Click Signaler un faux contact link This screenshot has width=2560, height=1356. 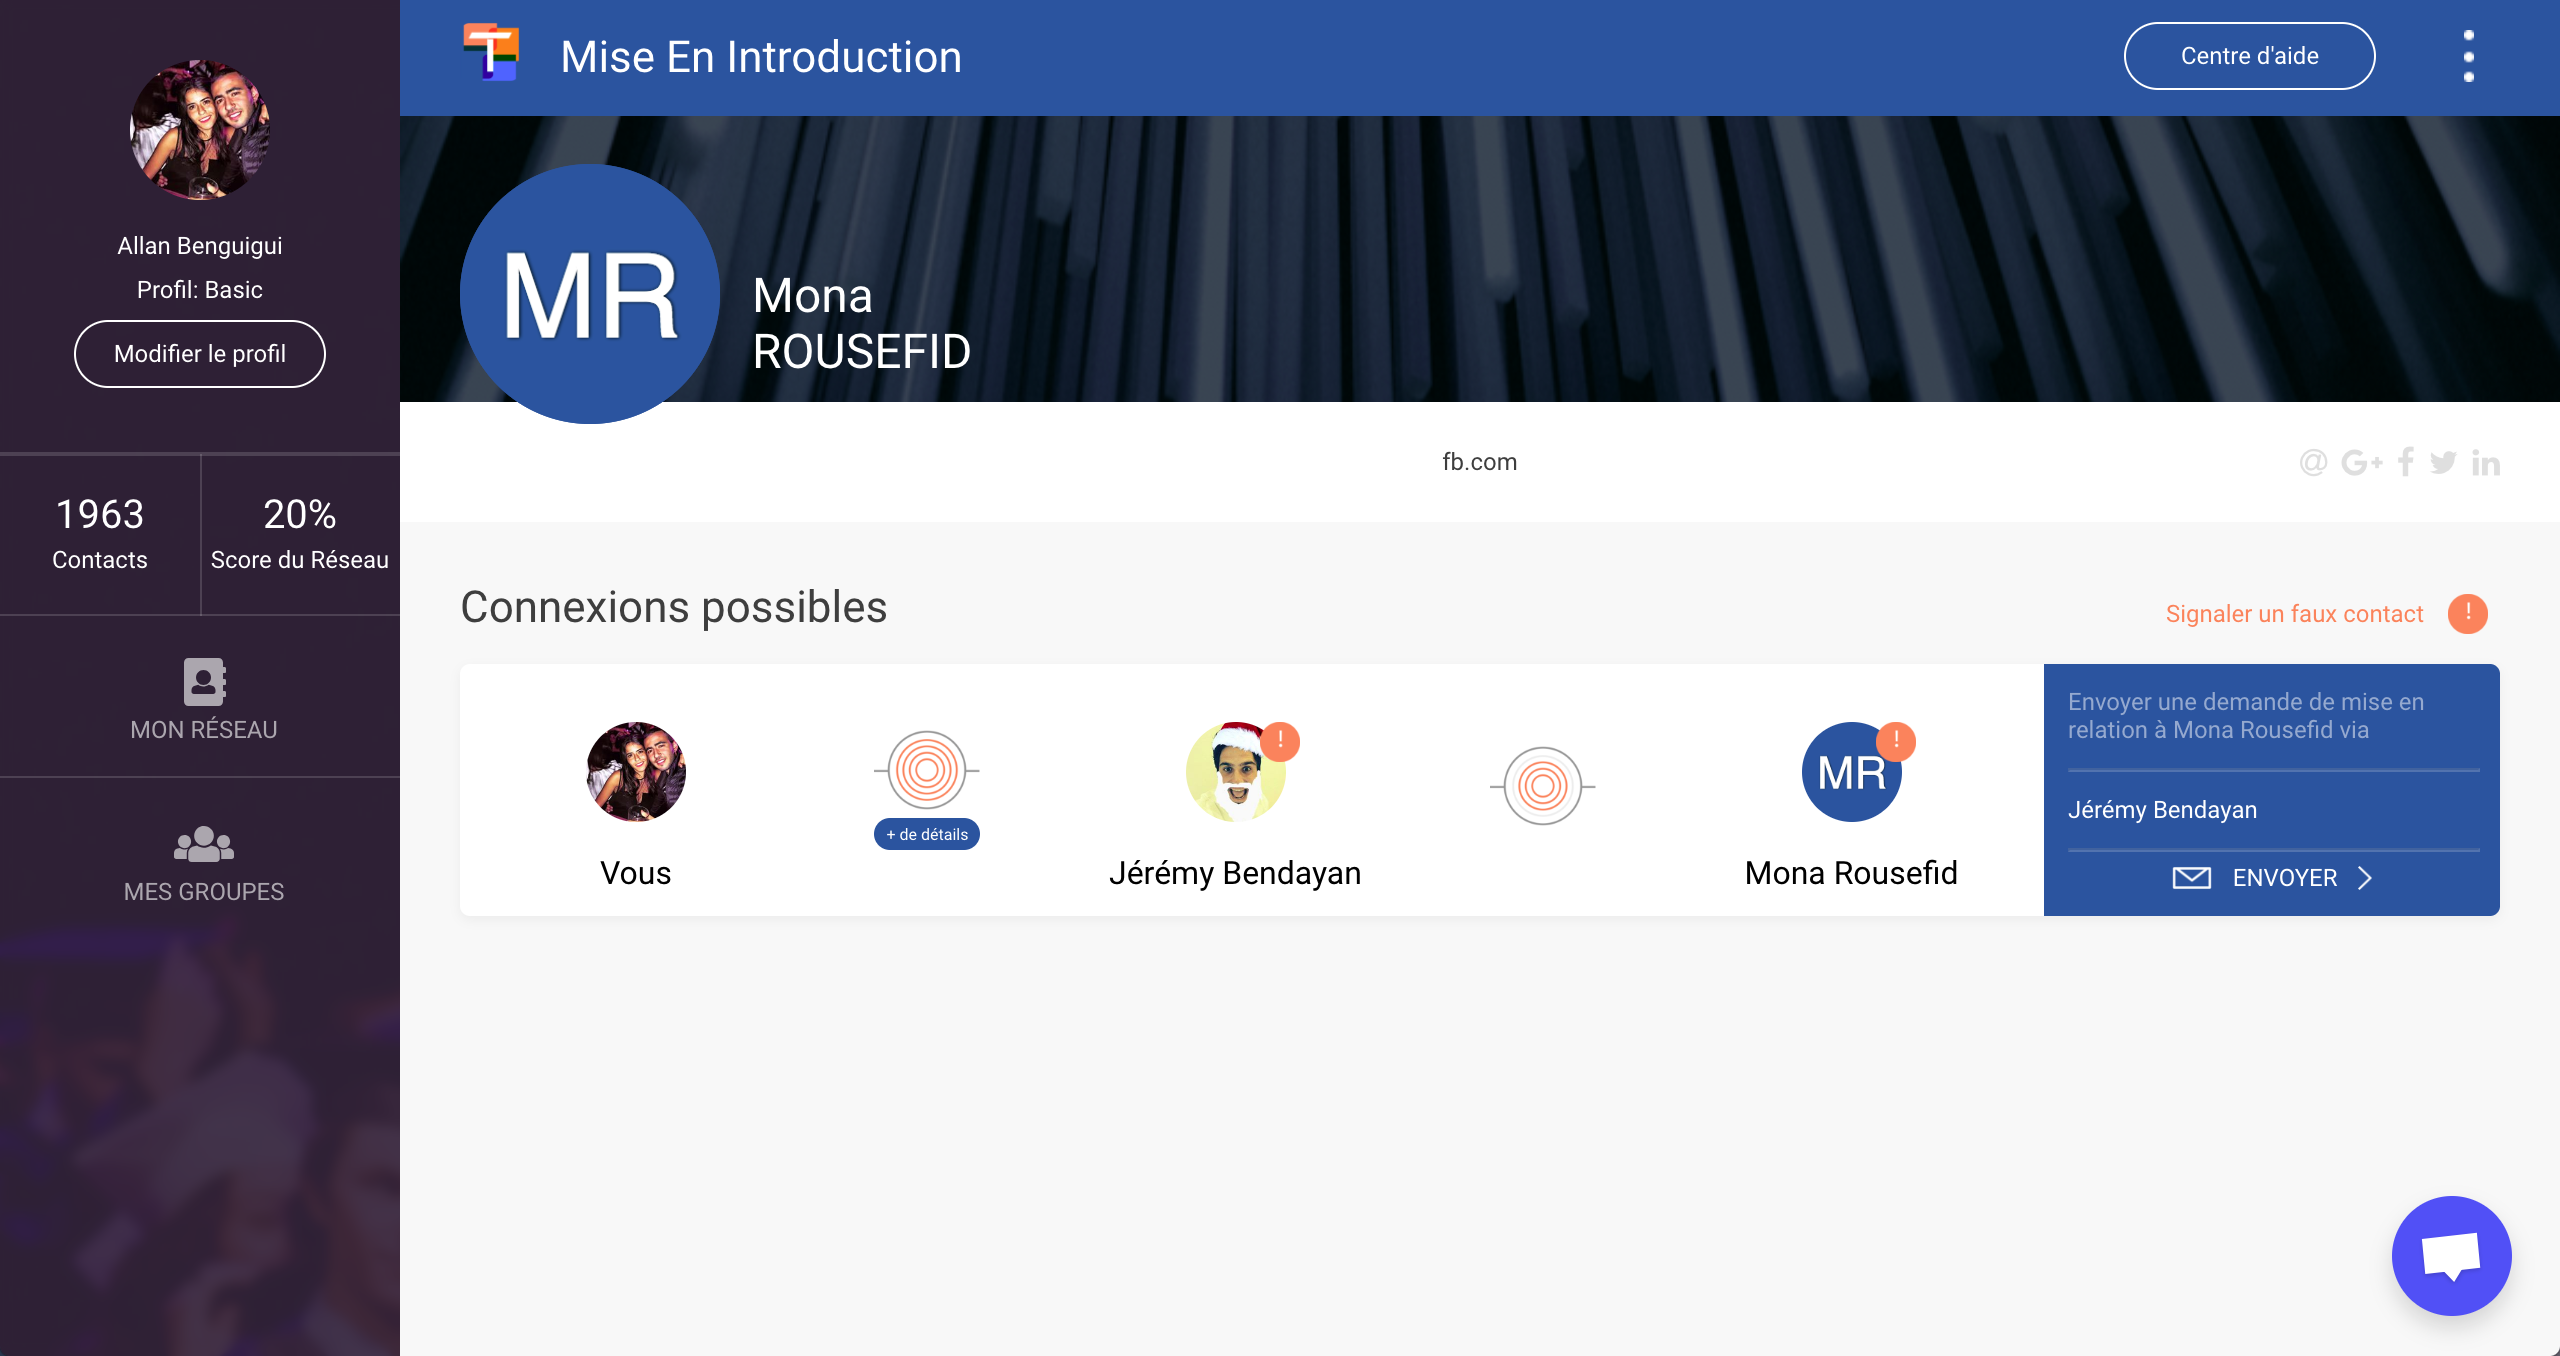[x=2294, y=614]
